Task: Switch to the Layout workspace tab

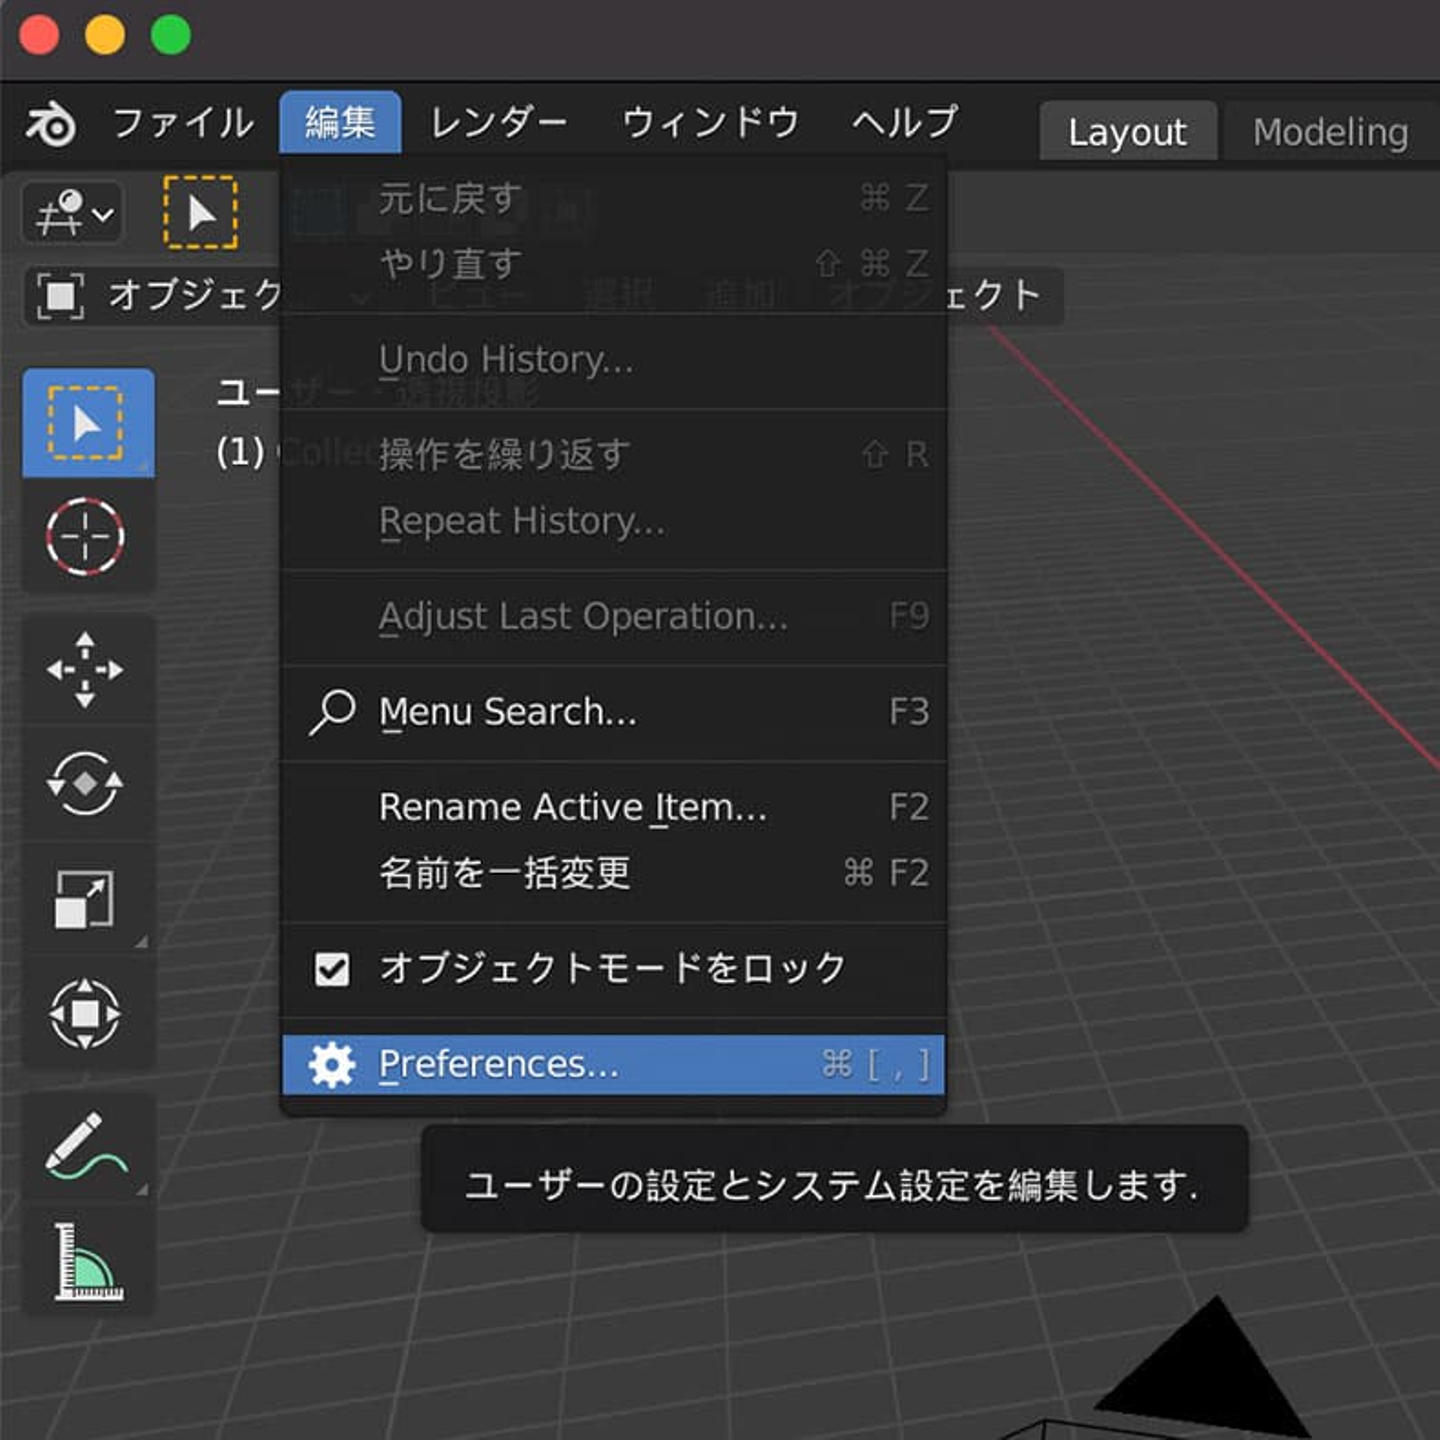Action: point(1128,131)
